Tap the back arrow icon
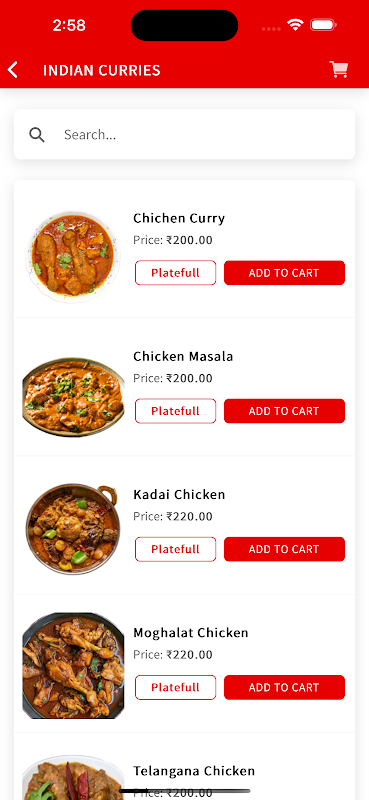The image size is (369, 800). (13, 70)
